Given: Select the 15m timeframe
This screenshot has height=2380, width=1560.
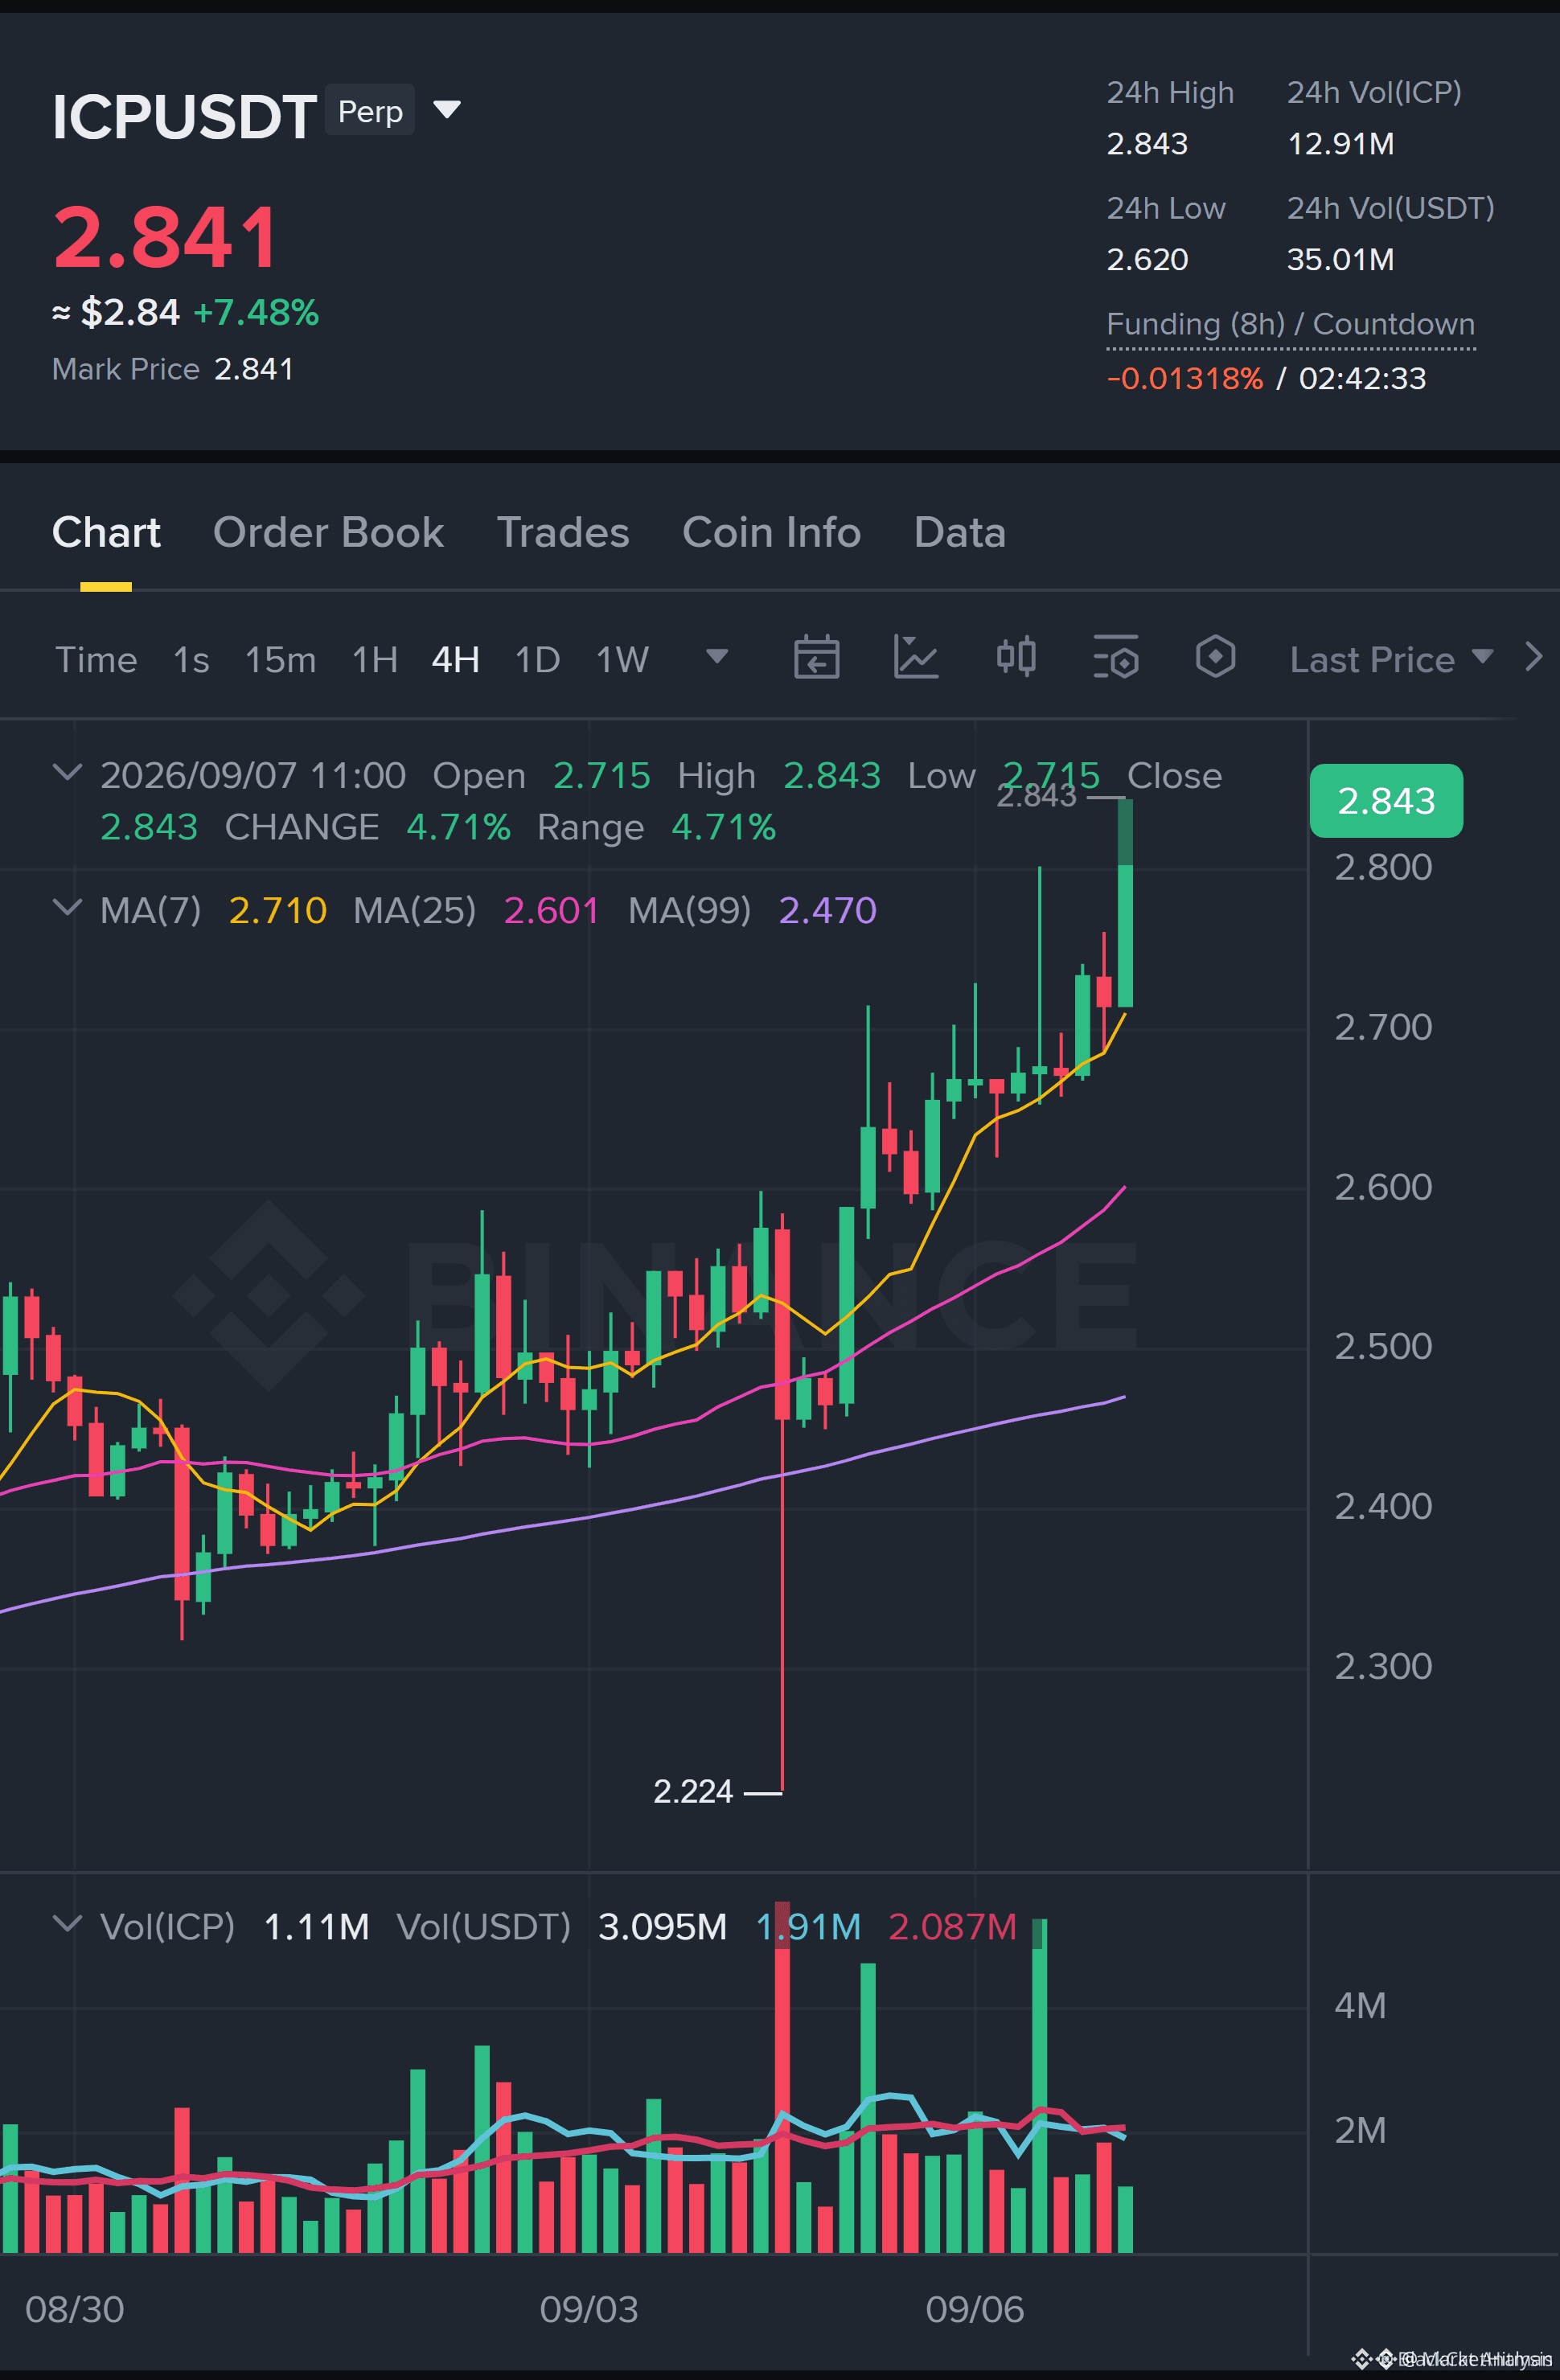Looking at the screenshot, I should tap(280, 660).
